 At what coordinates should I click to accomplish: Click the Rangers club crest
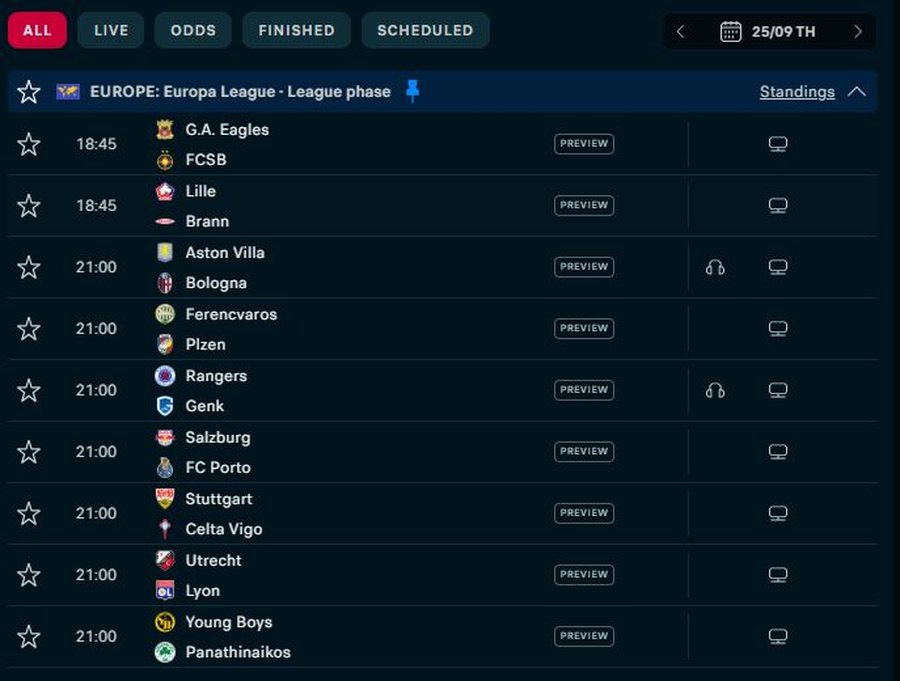[x=165, y=376]
